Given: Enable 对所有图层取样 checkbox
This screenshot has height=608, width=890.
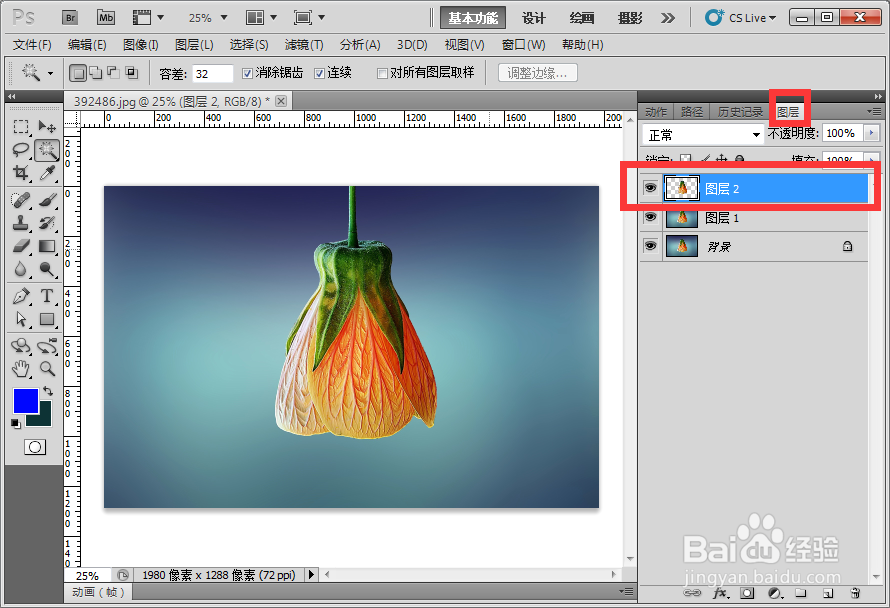Looking at the screenshot, I should click(x=382, y=73).
